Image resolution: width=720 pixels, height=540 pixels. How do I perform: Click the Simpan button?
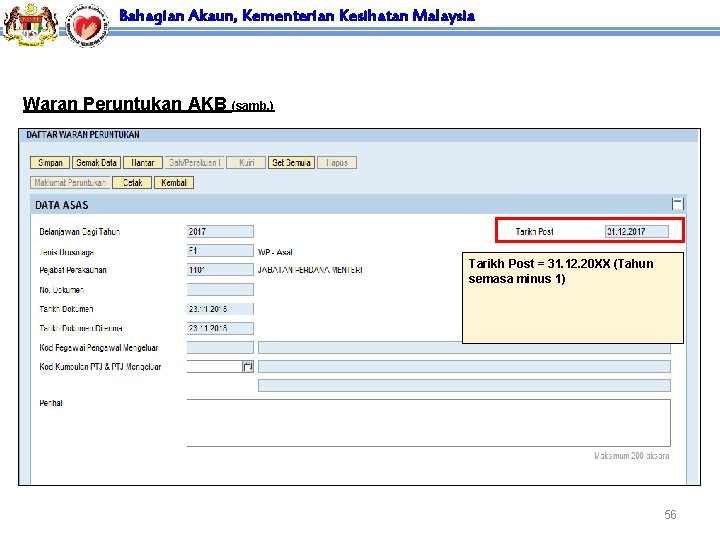tap(50, 163)
